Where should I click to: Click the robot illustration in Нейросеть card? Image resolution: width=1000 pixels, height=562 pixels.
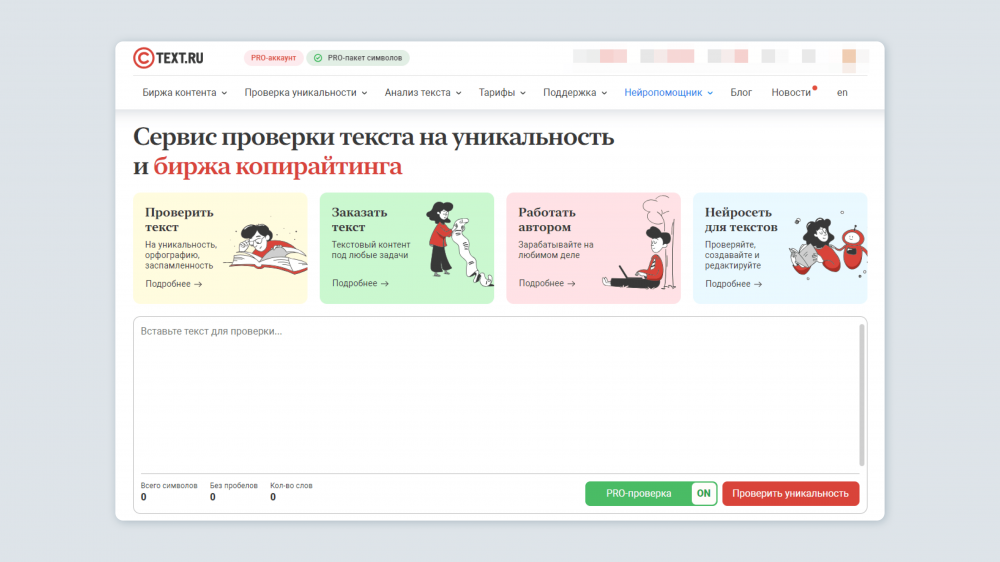pos(852,248)
